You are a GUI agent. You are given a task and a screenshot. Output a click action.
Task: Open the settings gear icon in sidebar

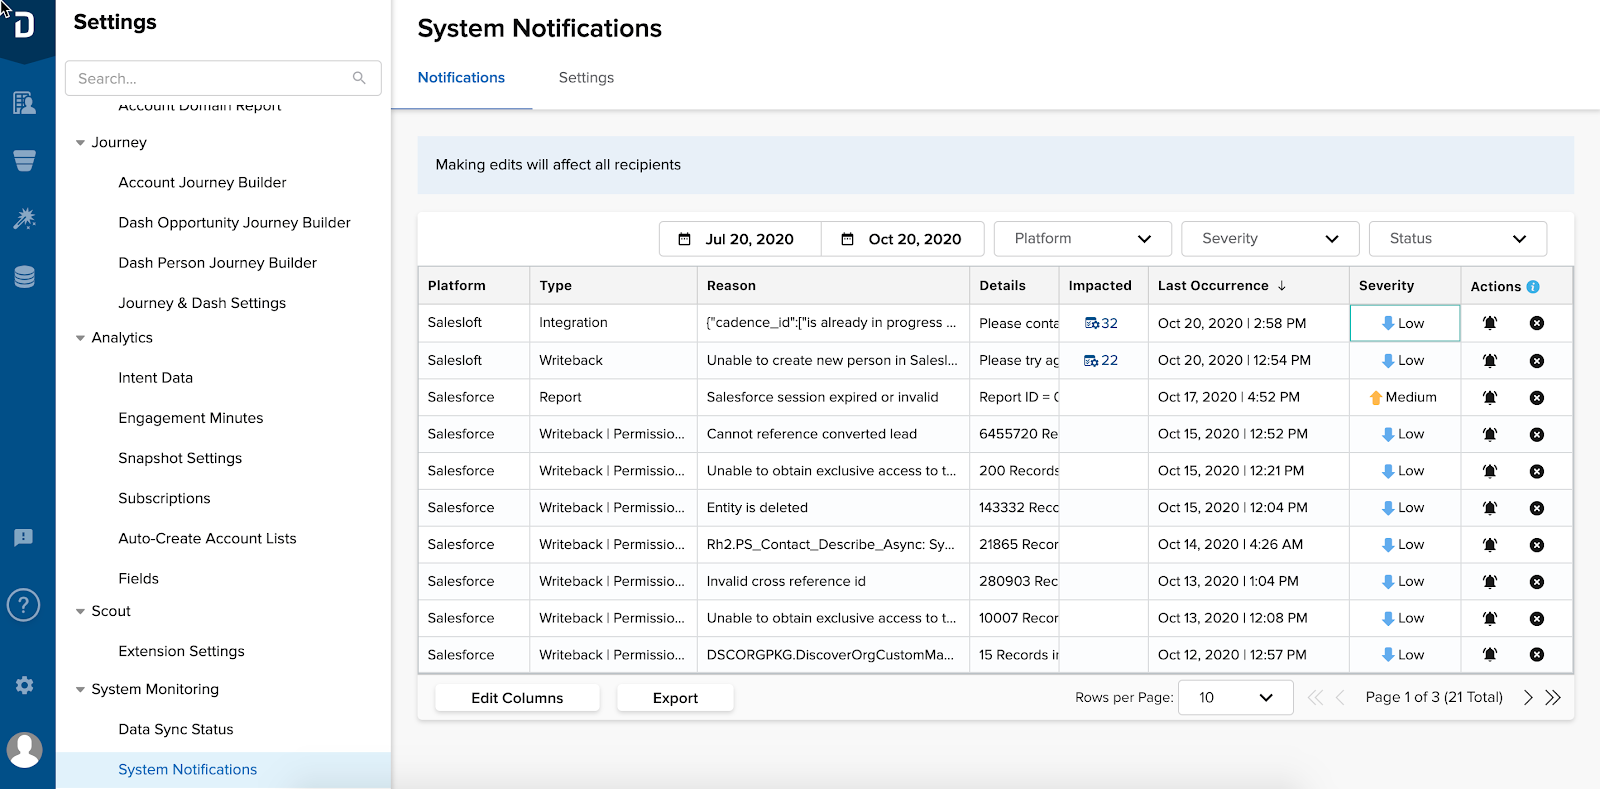(x=24, y=685)
